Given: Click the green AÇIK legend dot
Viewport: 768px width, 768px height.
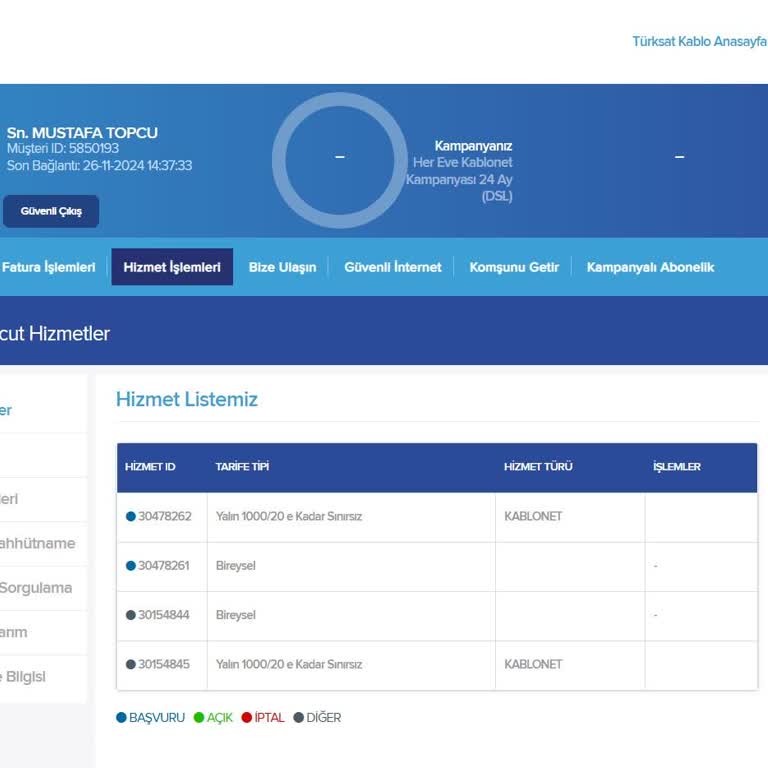Looking at the screenshot, I should coord(199,718).
